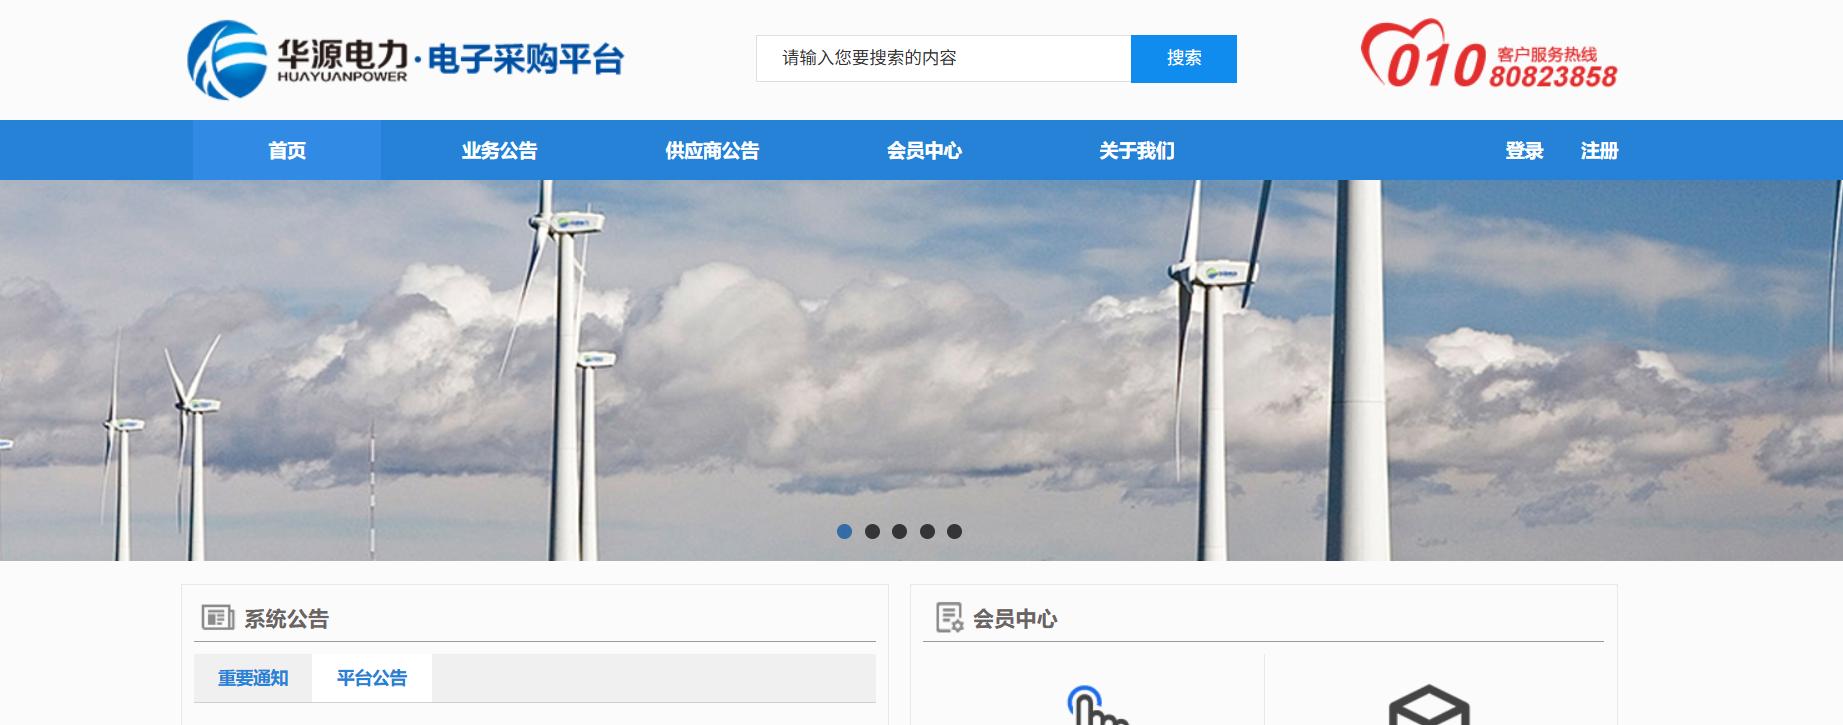This screenshot has height=725, width=1843.
Task: Click the 搜索 search button
Action: click(x=1184, y=58)
